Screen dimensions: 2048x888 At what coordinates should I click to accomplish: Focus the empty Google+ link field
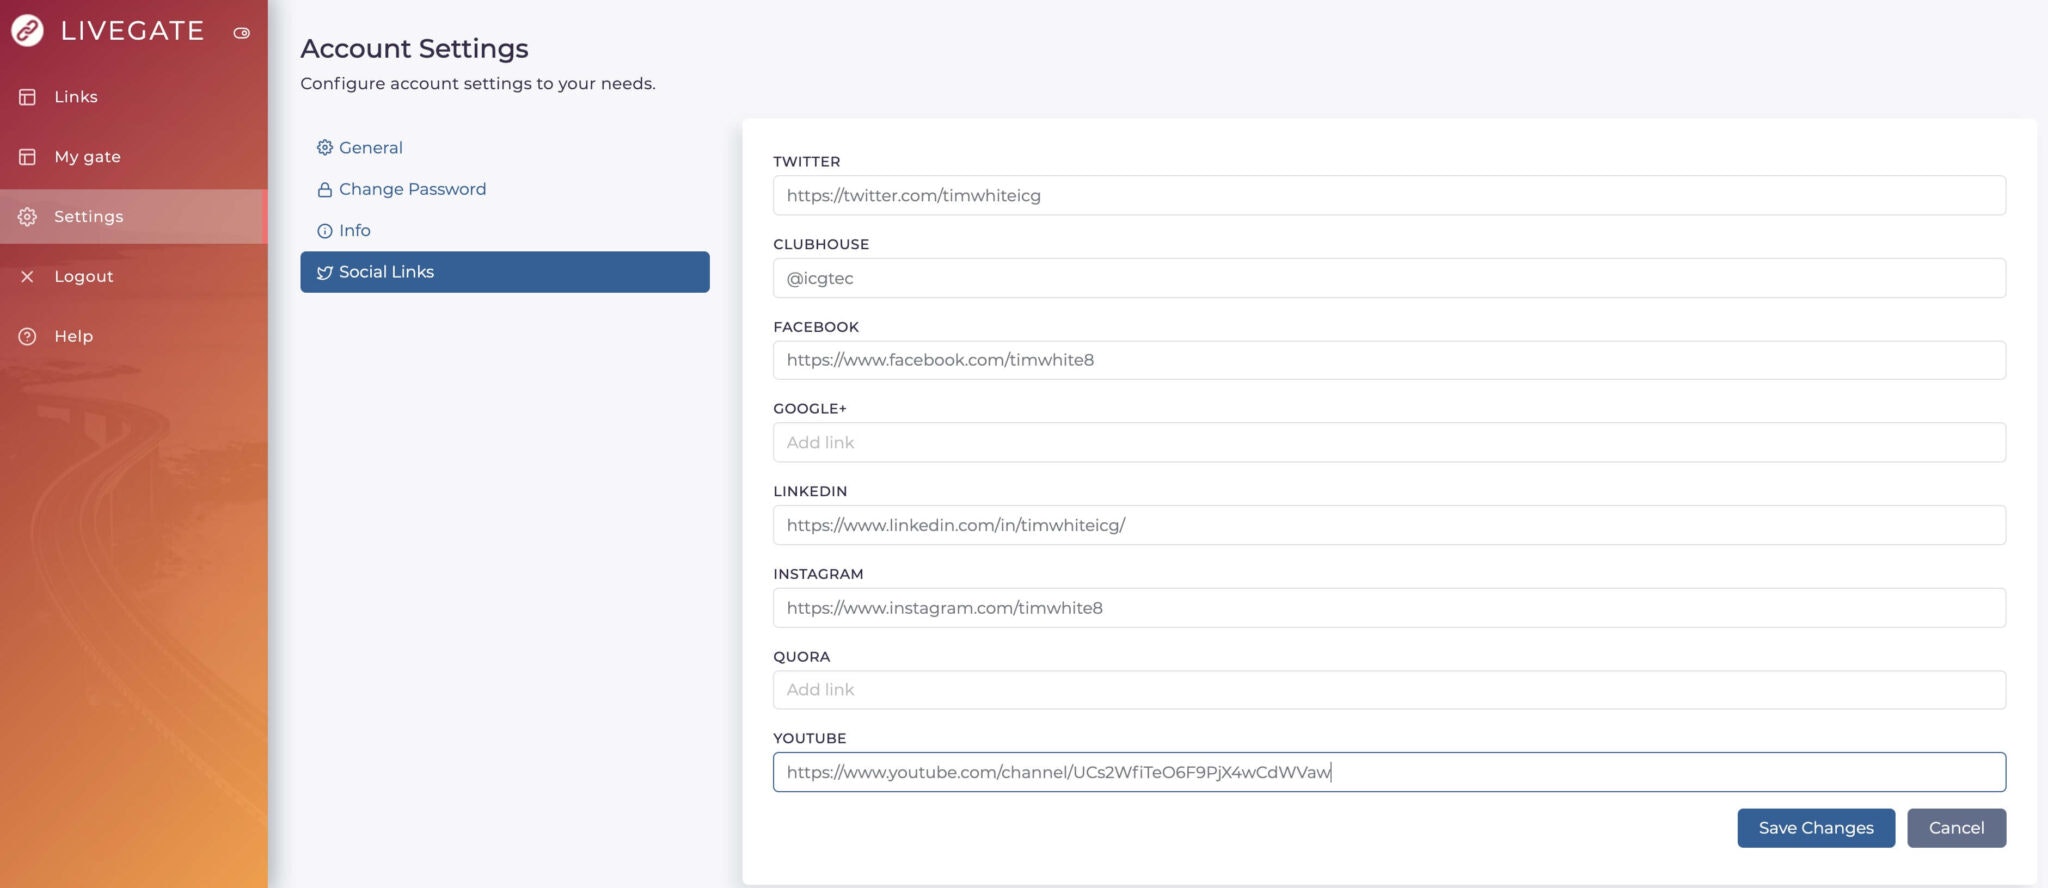[x=1389, y=443]
